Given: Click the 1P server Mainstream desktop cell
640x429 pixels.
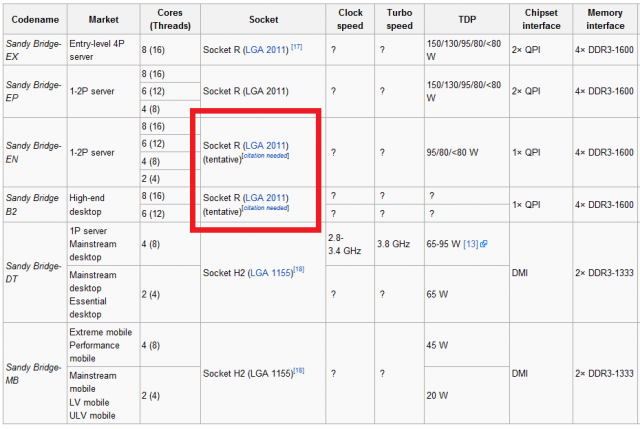Looking at the screenshot, I should click(104, 244).
